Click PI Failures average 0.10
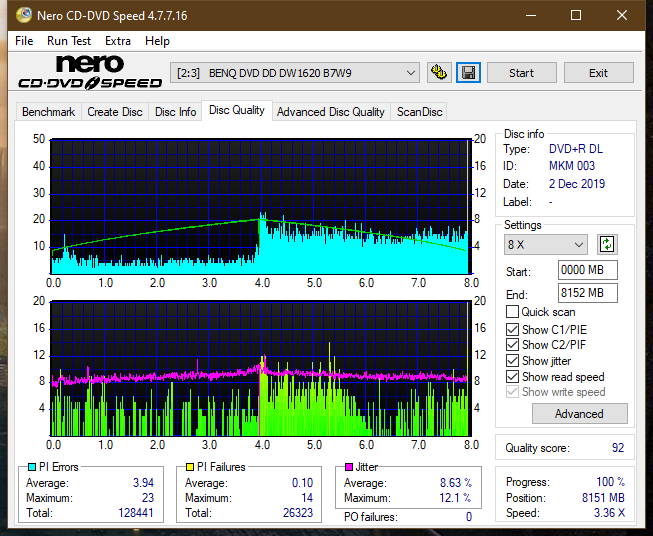653x536 pixels. coord(302,483)
